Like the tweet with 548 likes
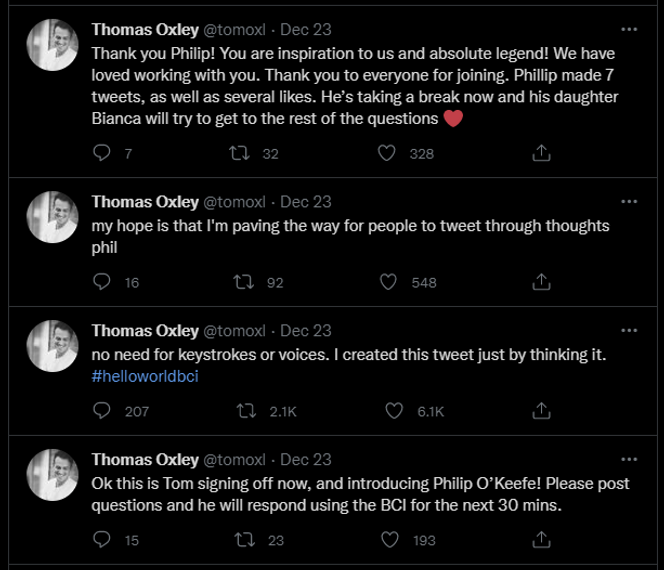Viewport: 664px width, 570px height. [390, 282]
